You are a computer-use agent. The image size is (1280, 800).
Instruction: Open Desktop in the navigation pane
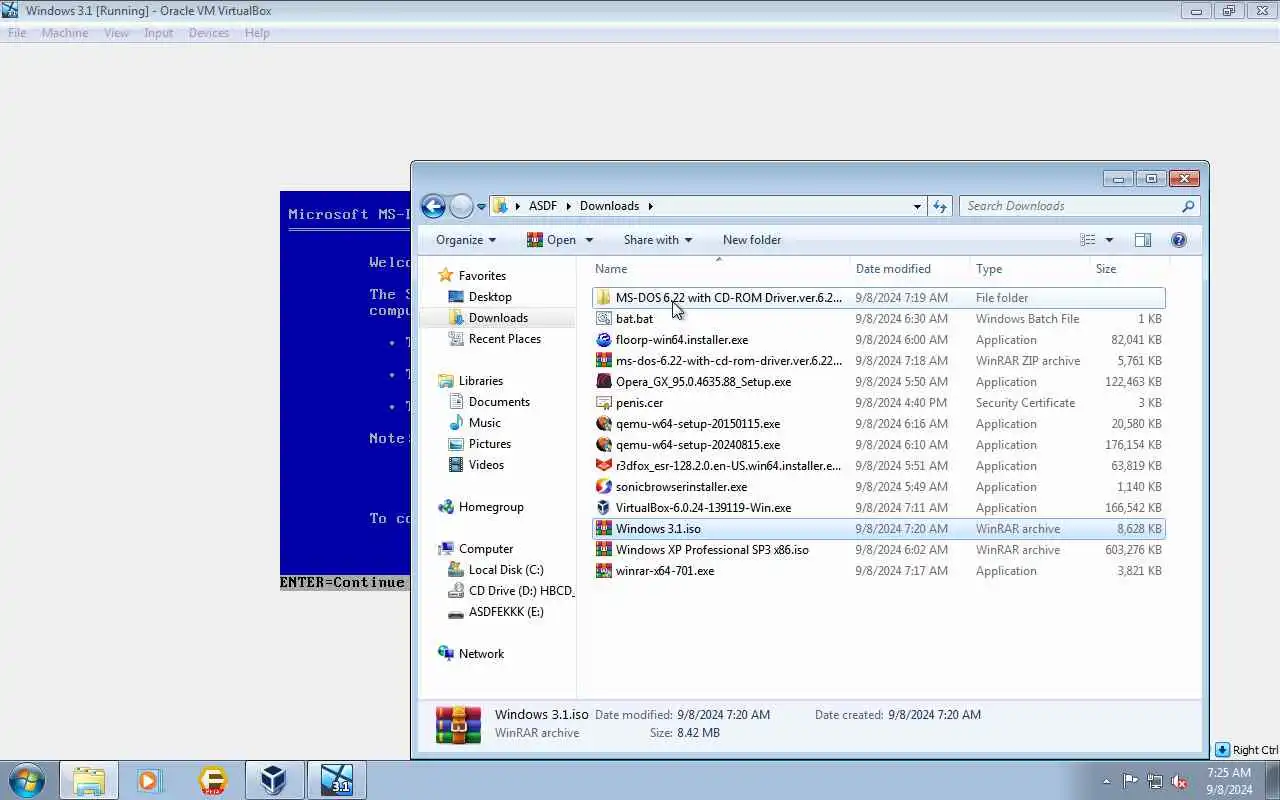coord(490,297)
